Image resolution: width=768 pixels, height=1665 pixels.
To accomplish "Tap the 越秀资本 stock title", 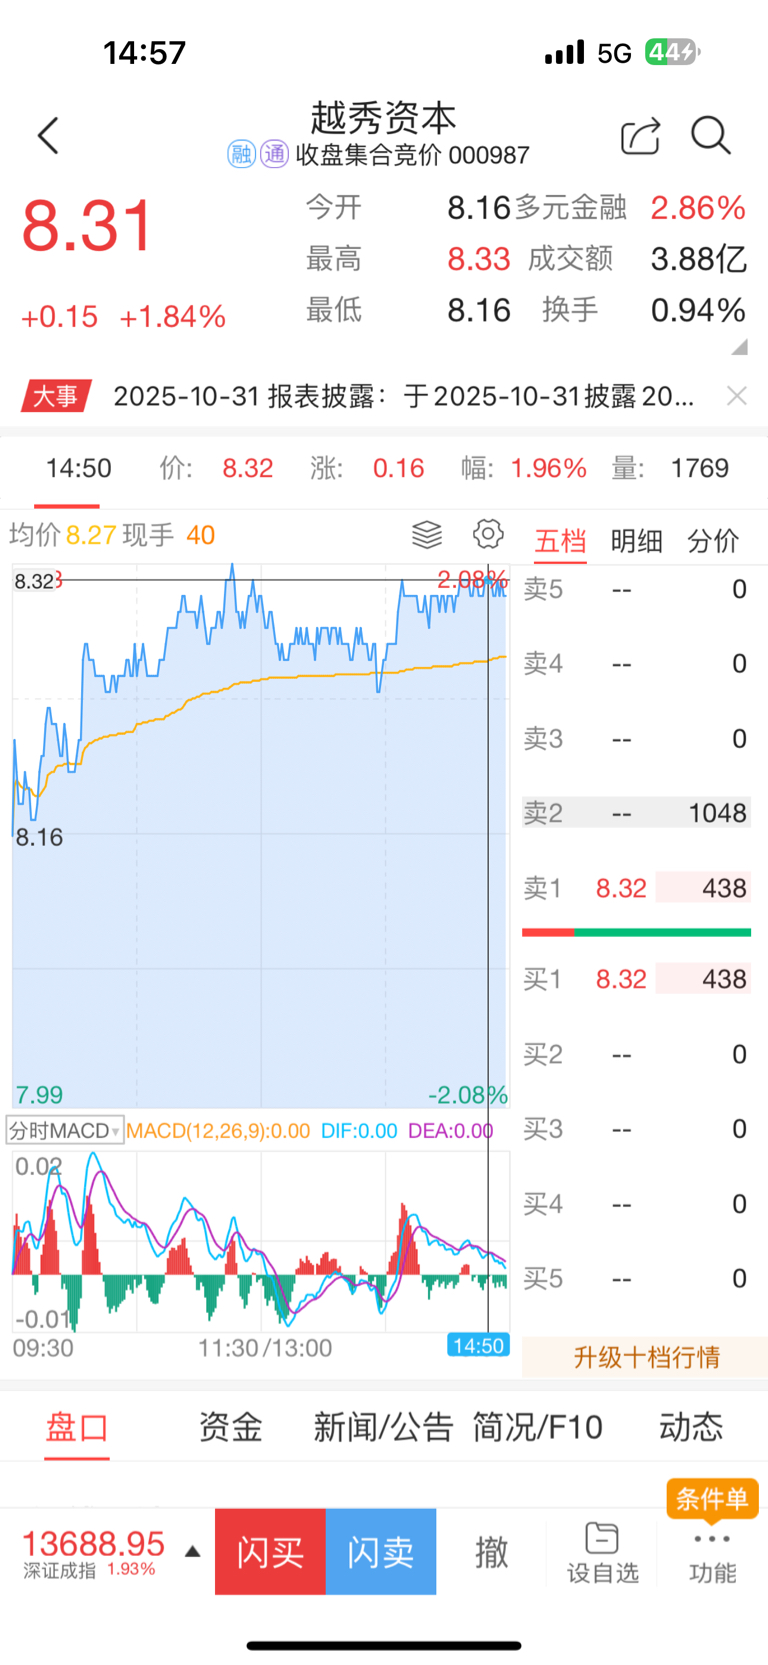I will pos(383,118).
